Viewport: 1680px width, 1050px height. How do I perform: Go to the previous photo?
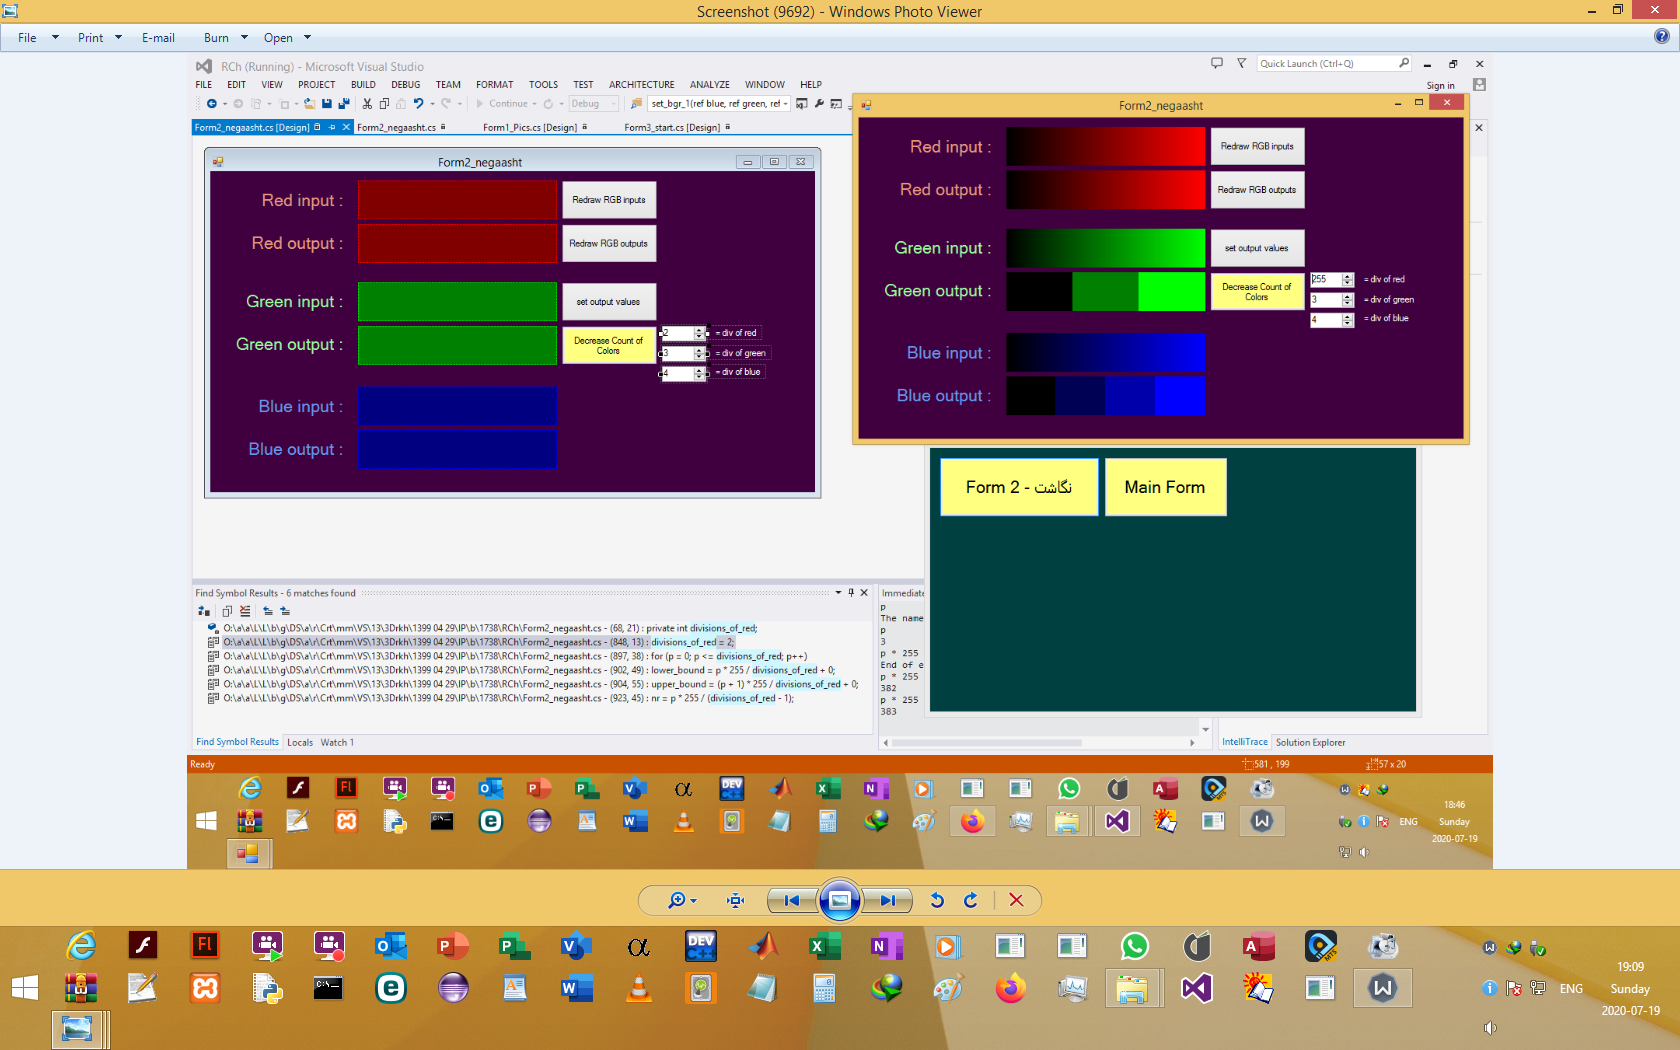[791, 900]
